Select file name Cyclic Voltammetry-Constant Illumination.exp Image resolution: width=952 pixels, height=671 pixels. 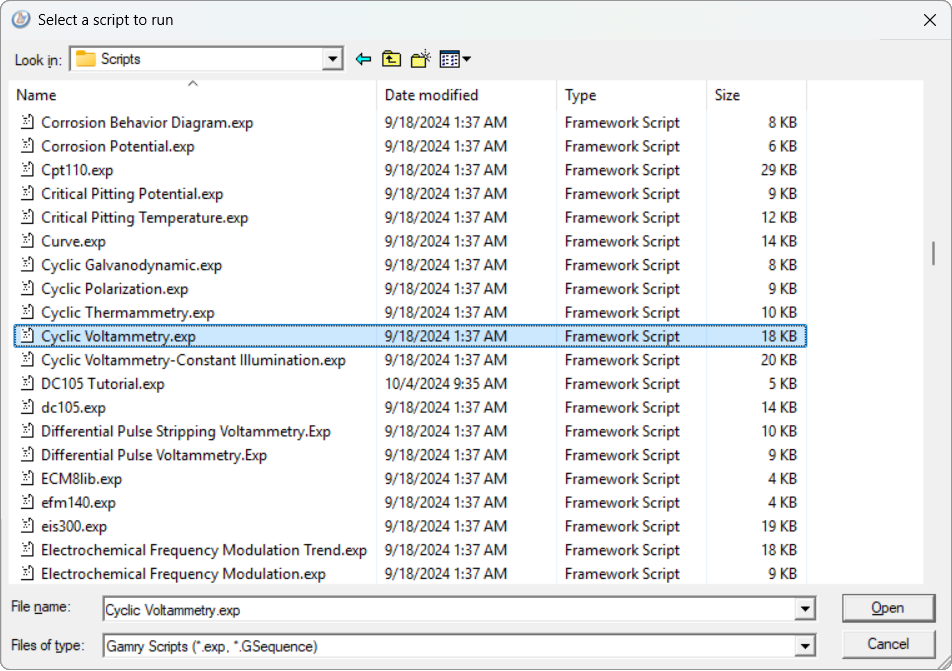pos(193,360)
